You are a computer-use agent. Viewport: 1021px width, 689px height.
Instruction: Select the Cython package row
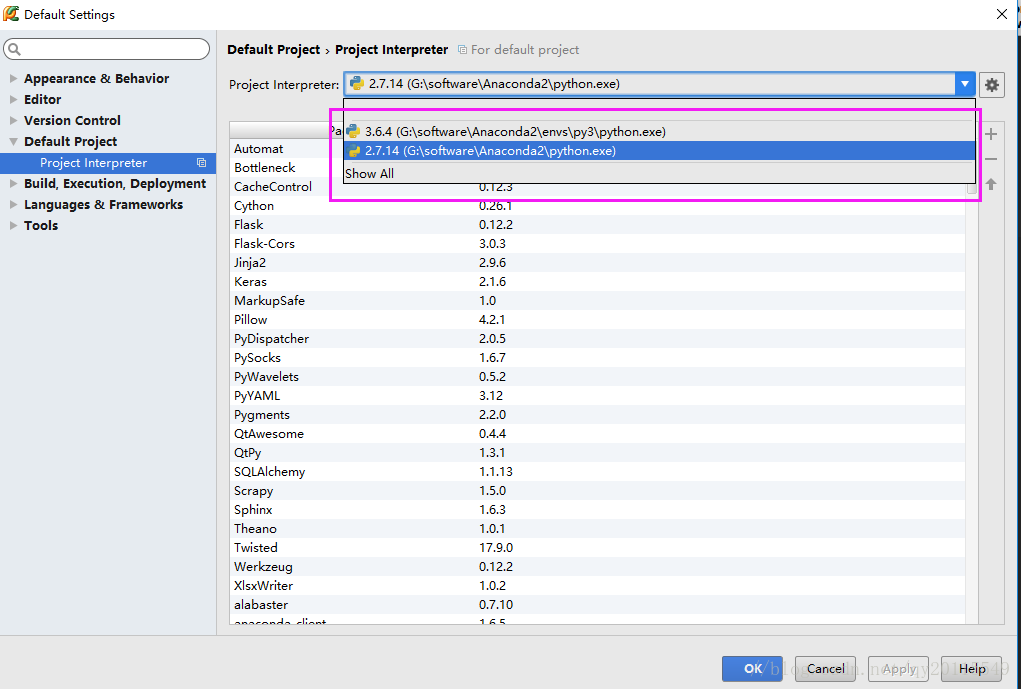click(597, 206)
